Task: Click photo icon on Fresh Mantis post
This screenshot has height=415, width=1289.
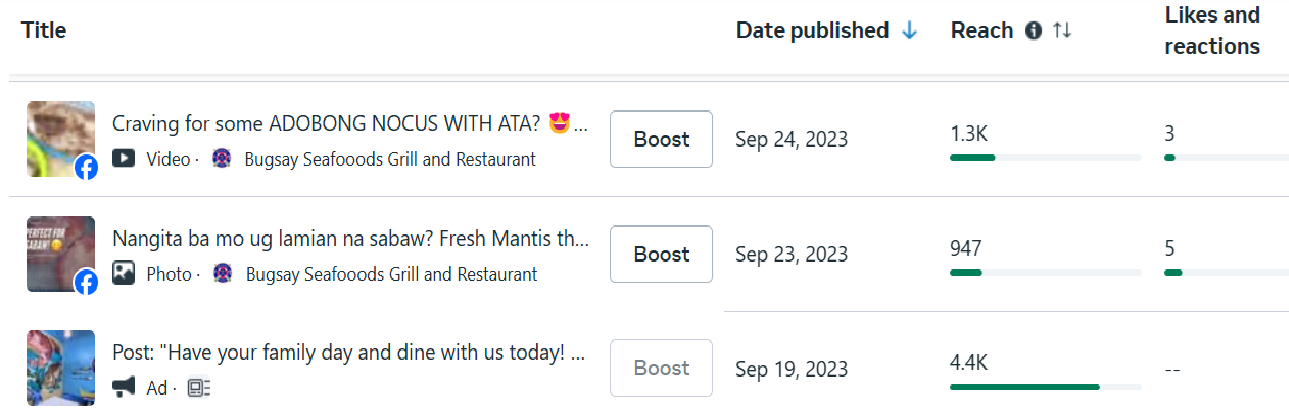Action: coord(124,273)
